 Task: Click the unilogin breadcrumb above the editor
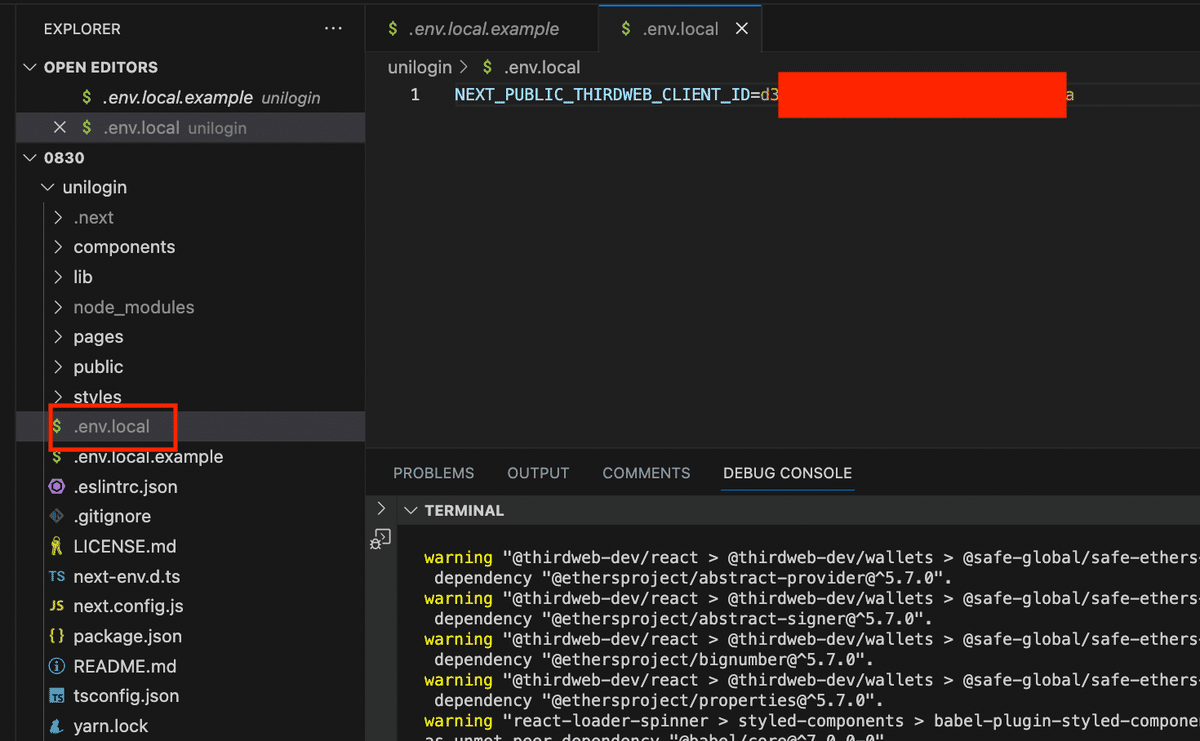point(420,67)
